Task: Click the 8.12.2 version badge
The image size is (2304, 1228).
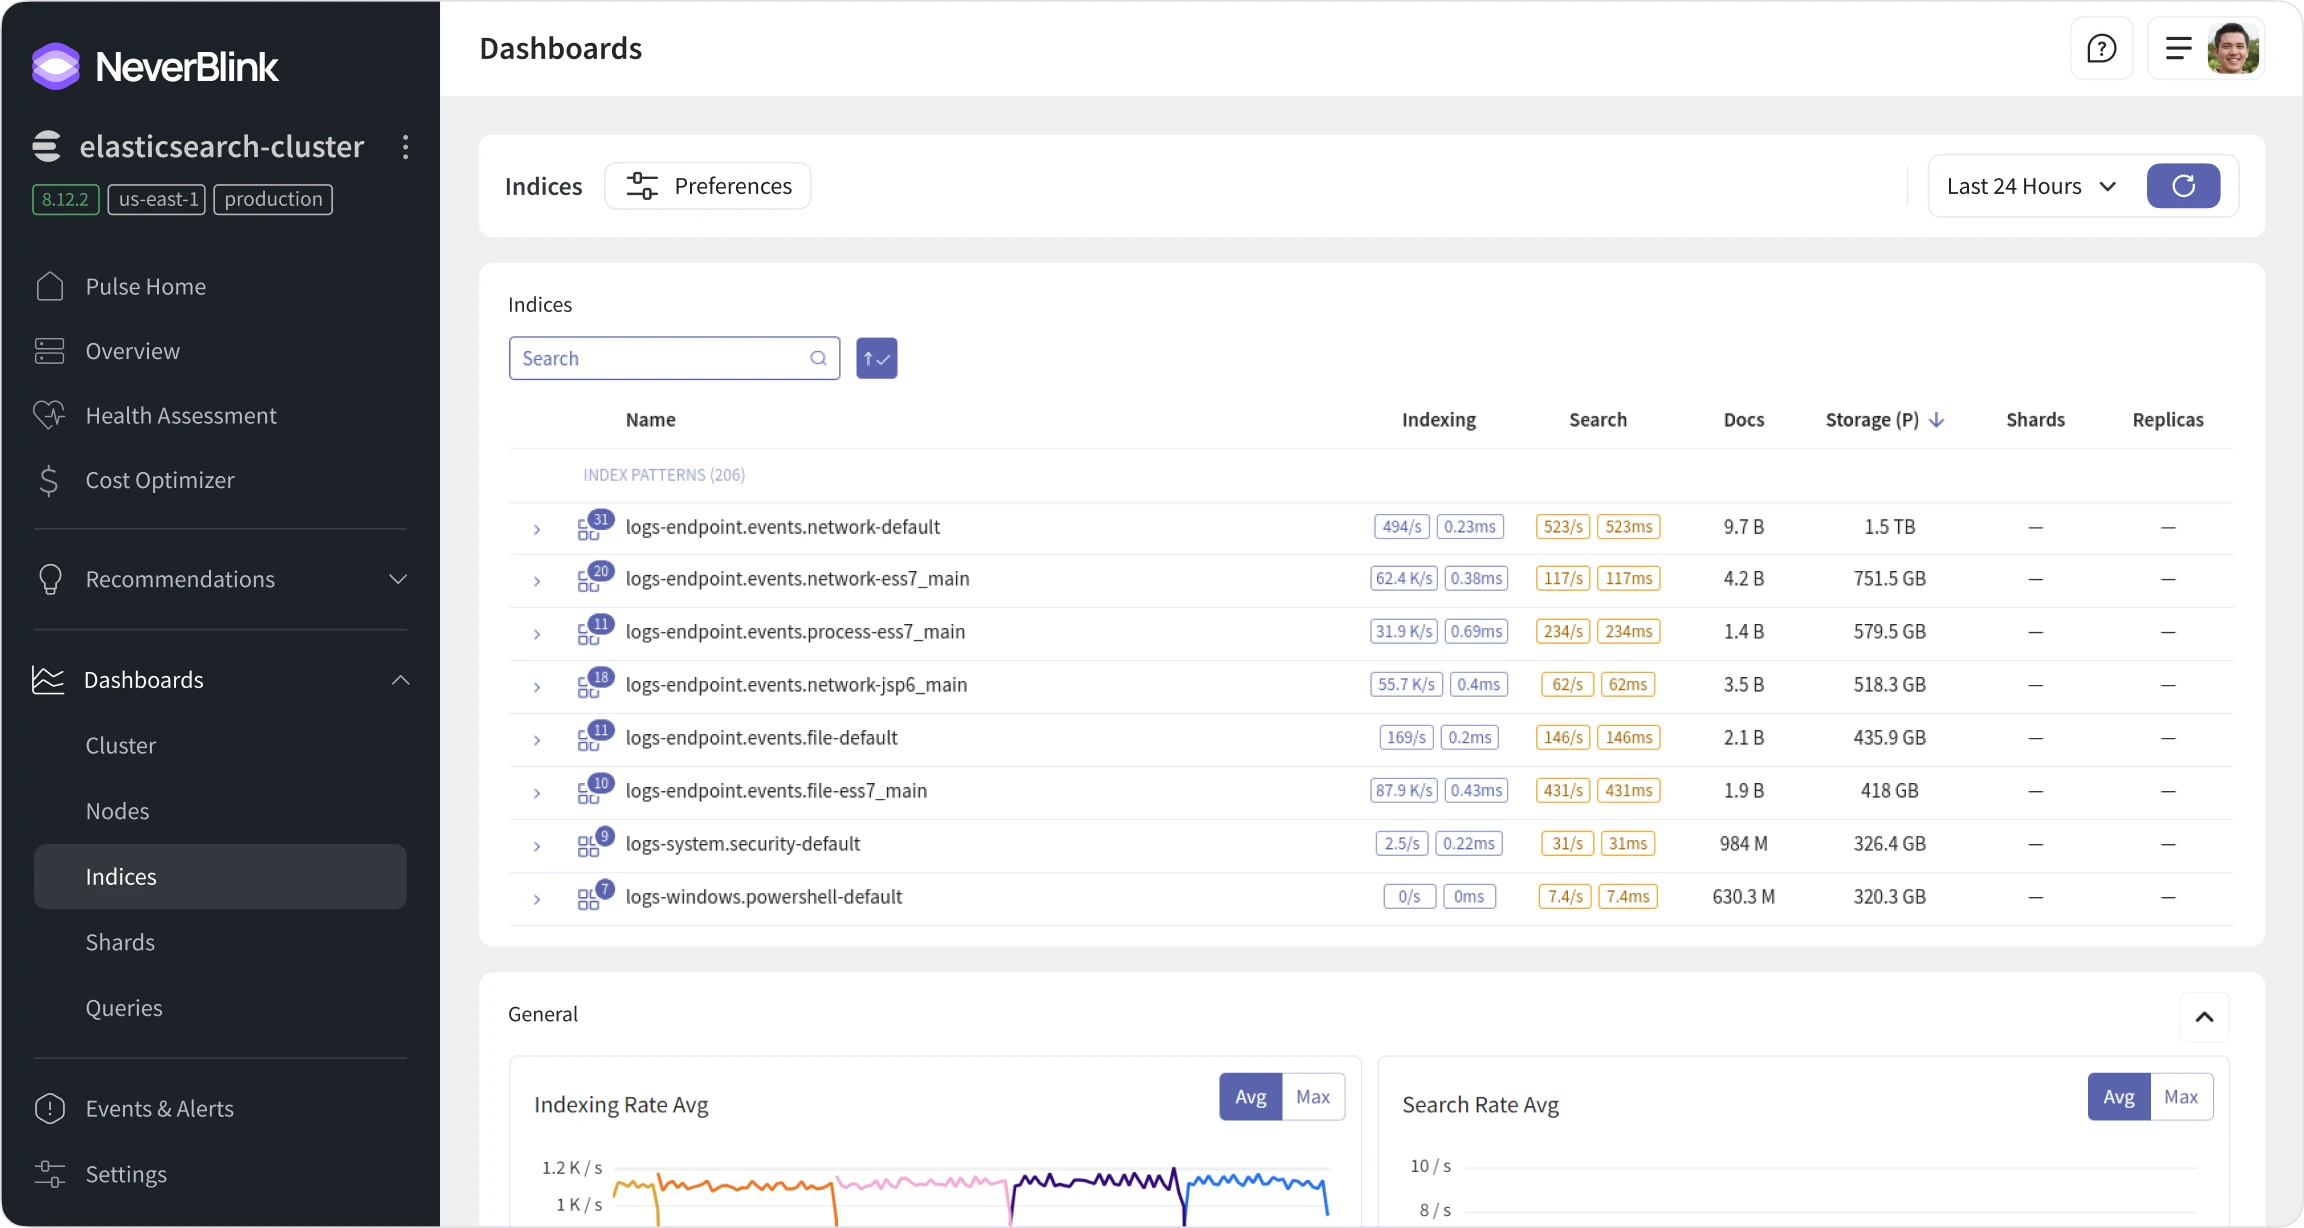Action: (x=65, y=199)
